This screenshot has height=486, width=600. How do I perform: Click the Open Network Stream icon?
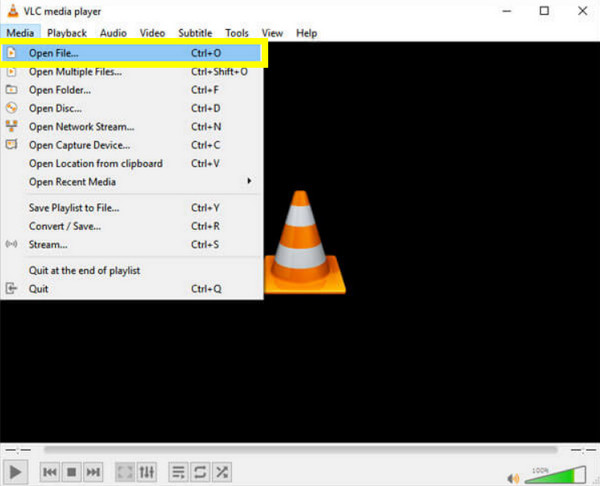[x=11, y=126]
